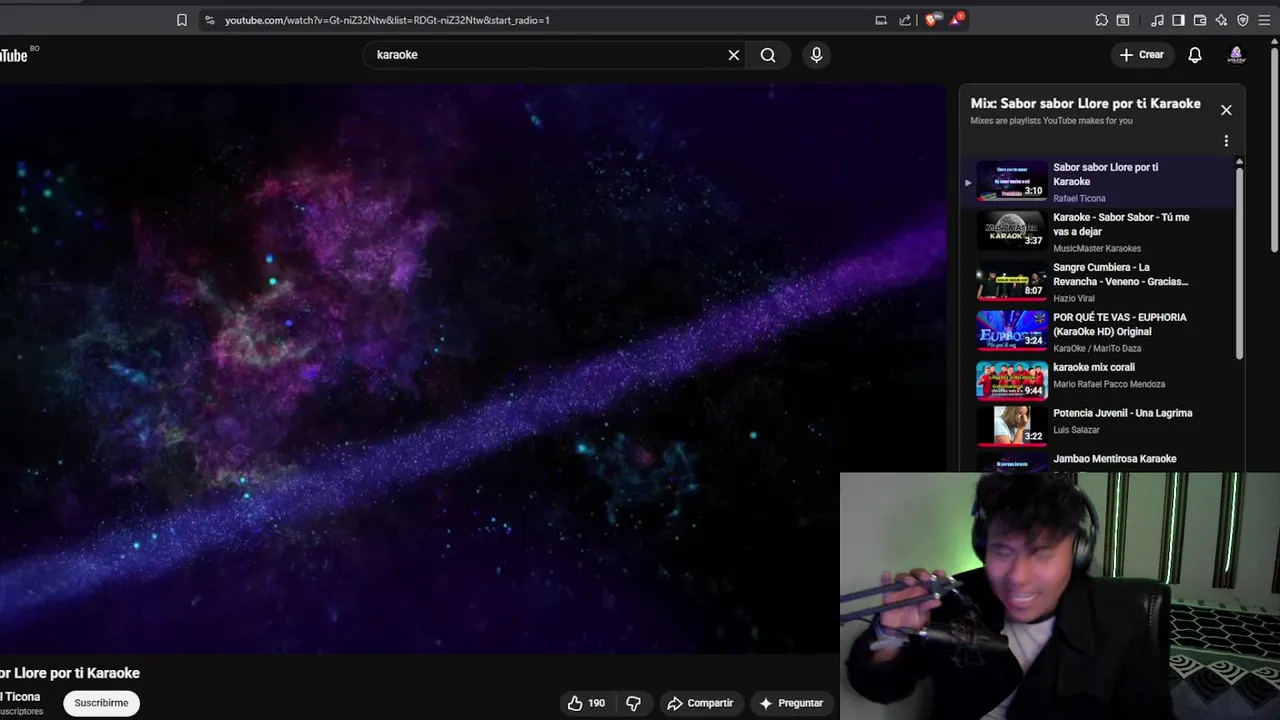Open the notifications bell
1280x720 pixels.
[x=1195, y=55]
